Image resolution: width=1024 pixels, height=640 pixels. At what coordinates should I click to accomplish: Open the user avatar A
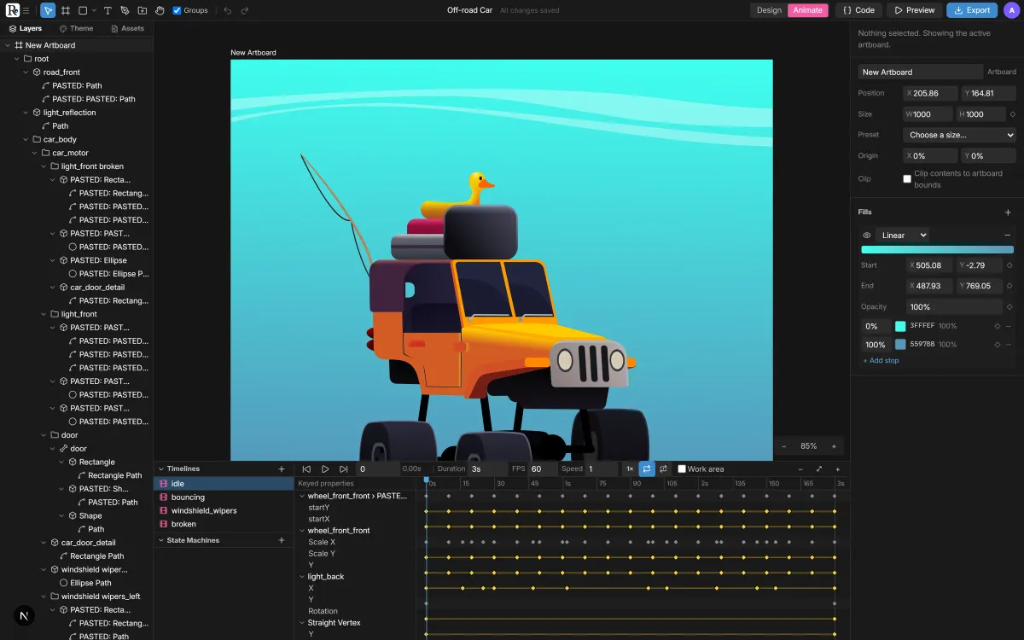click(x=1012, y=10)
